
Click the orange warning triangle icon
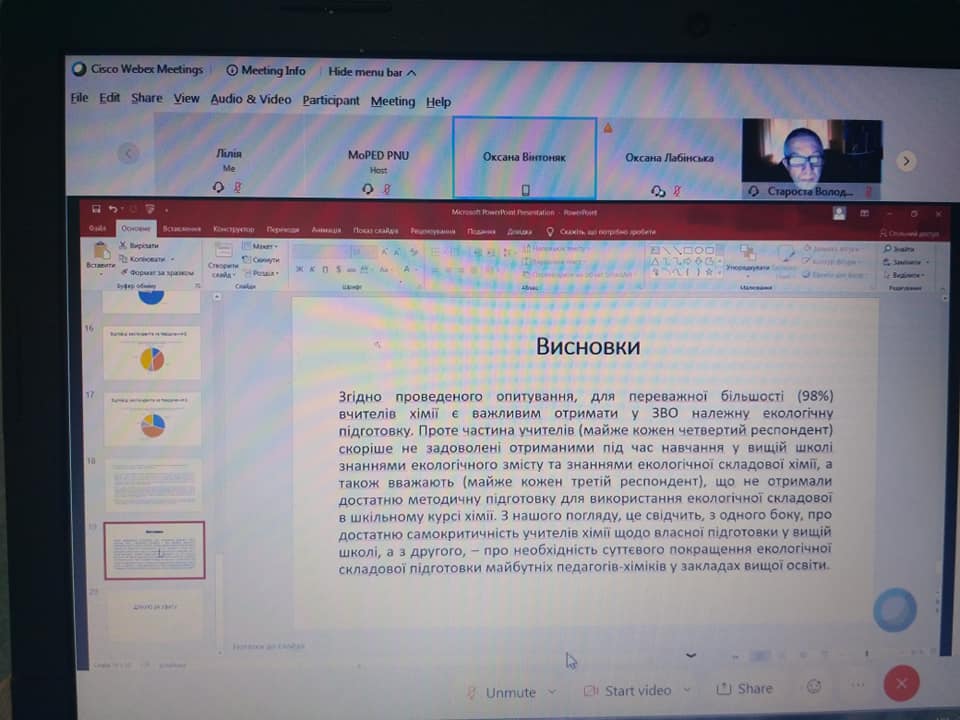tap(607, 128)
